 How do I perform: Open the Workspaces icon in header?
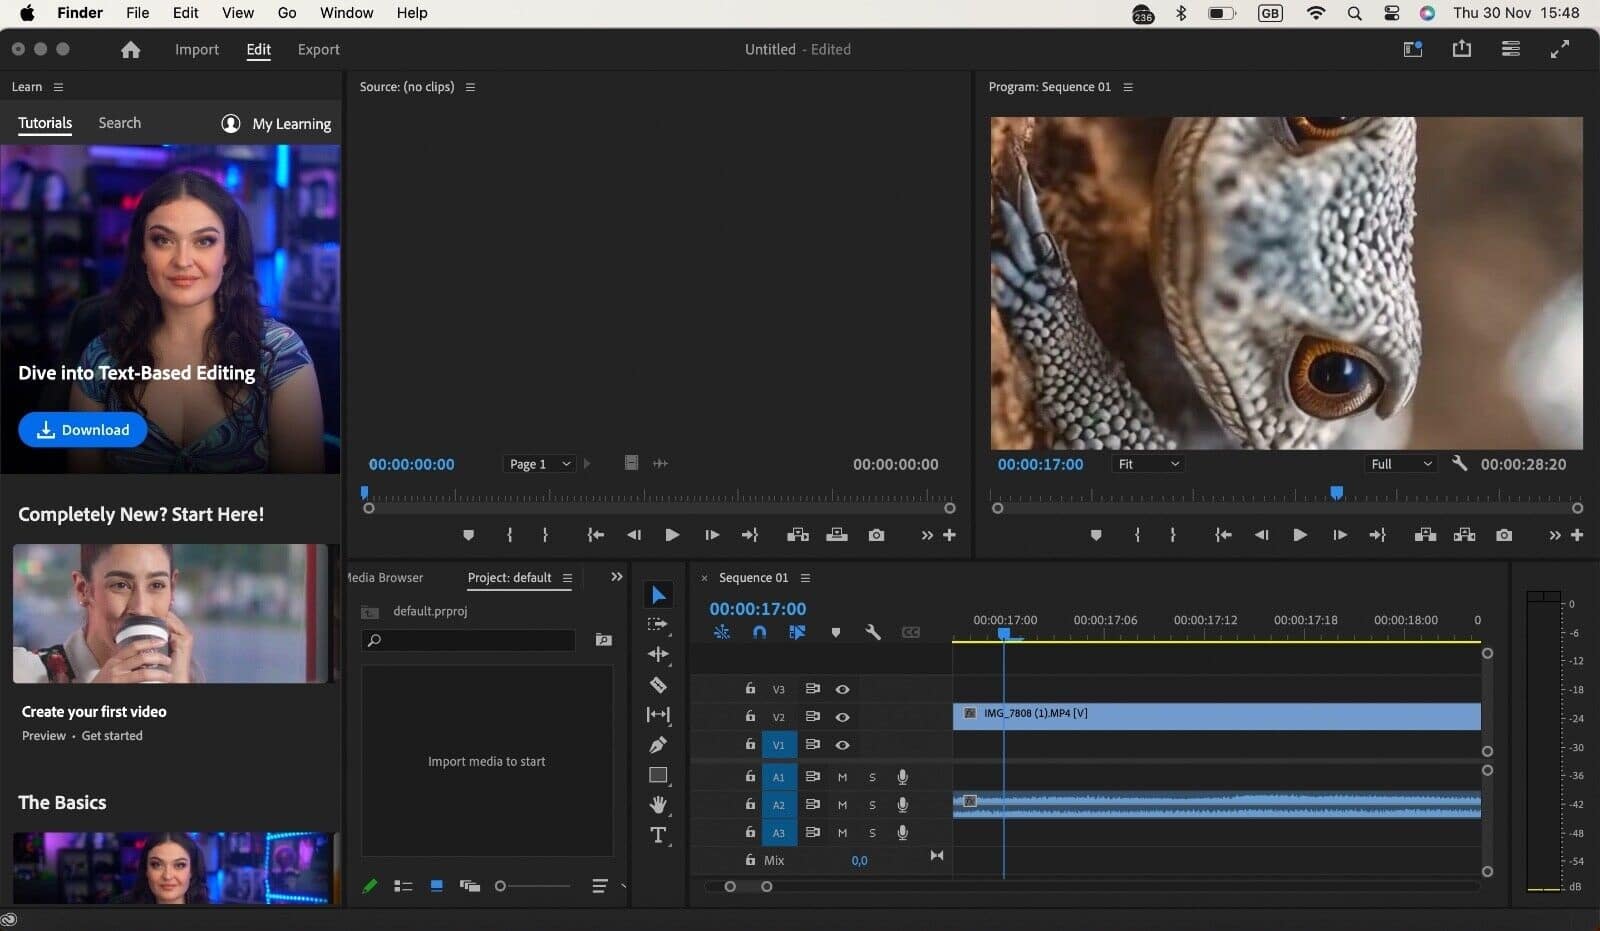pyautogui.click(x=1412, y=49)
